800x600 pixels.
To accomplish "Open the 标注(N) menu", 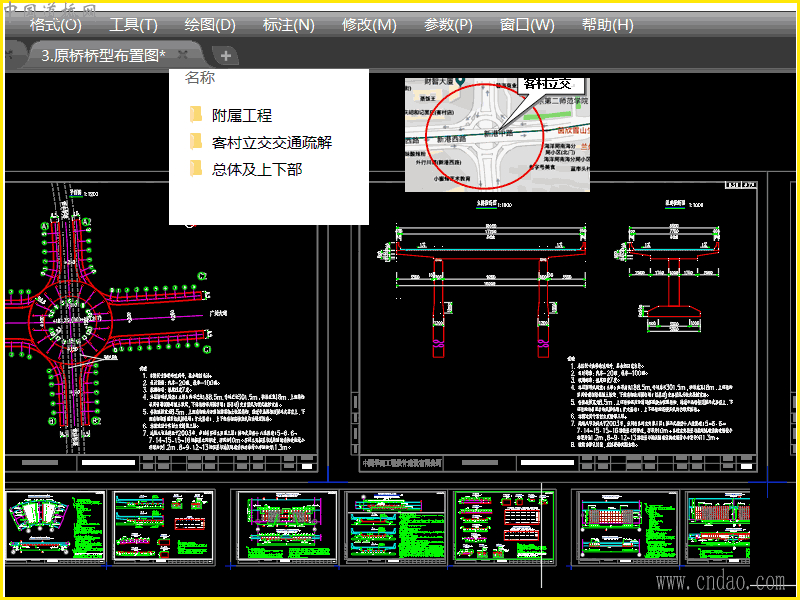I will [x=288, y=24].
